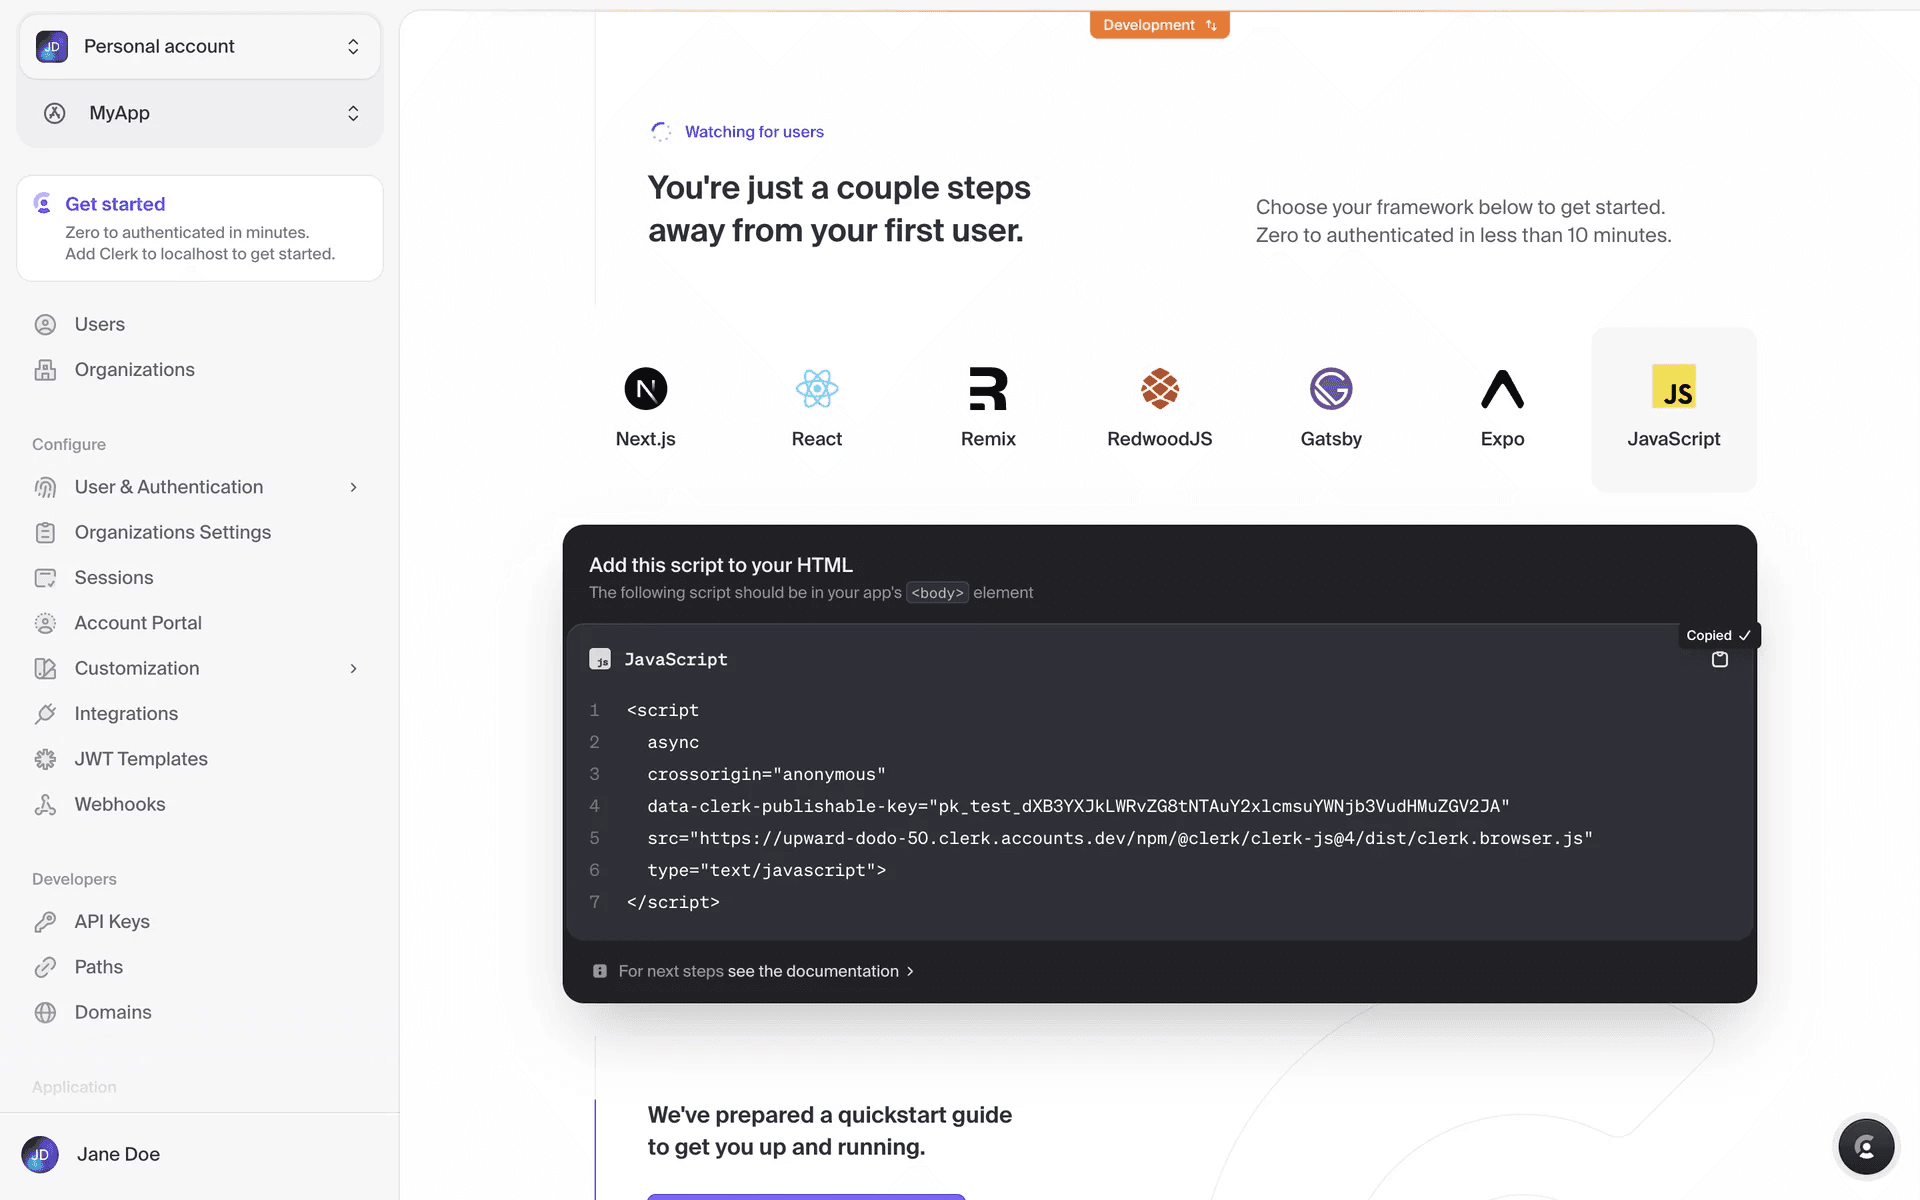
Task: Open the MyApp application selector
Action: click(200, 113)
